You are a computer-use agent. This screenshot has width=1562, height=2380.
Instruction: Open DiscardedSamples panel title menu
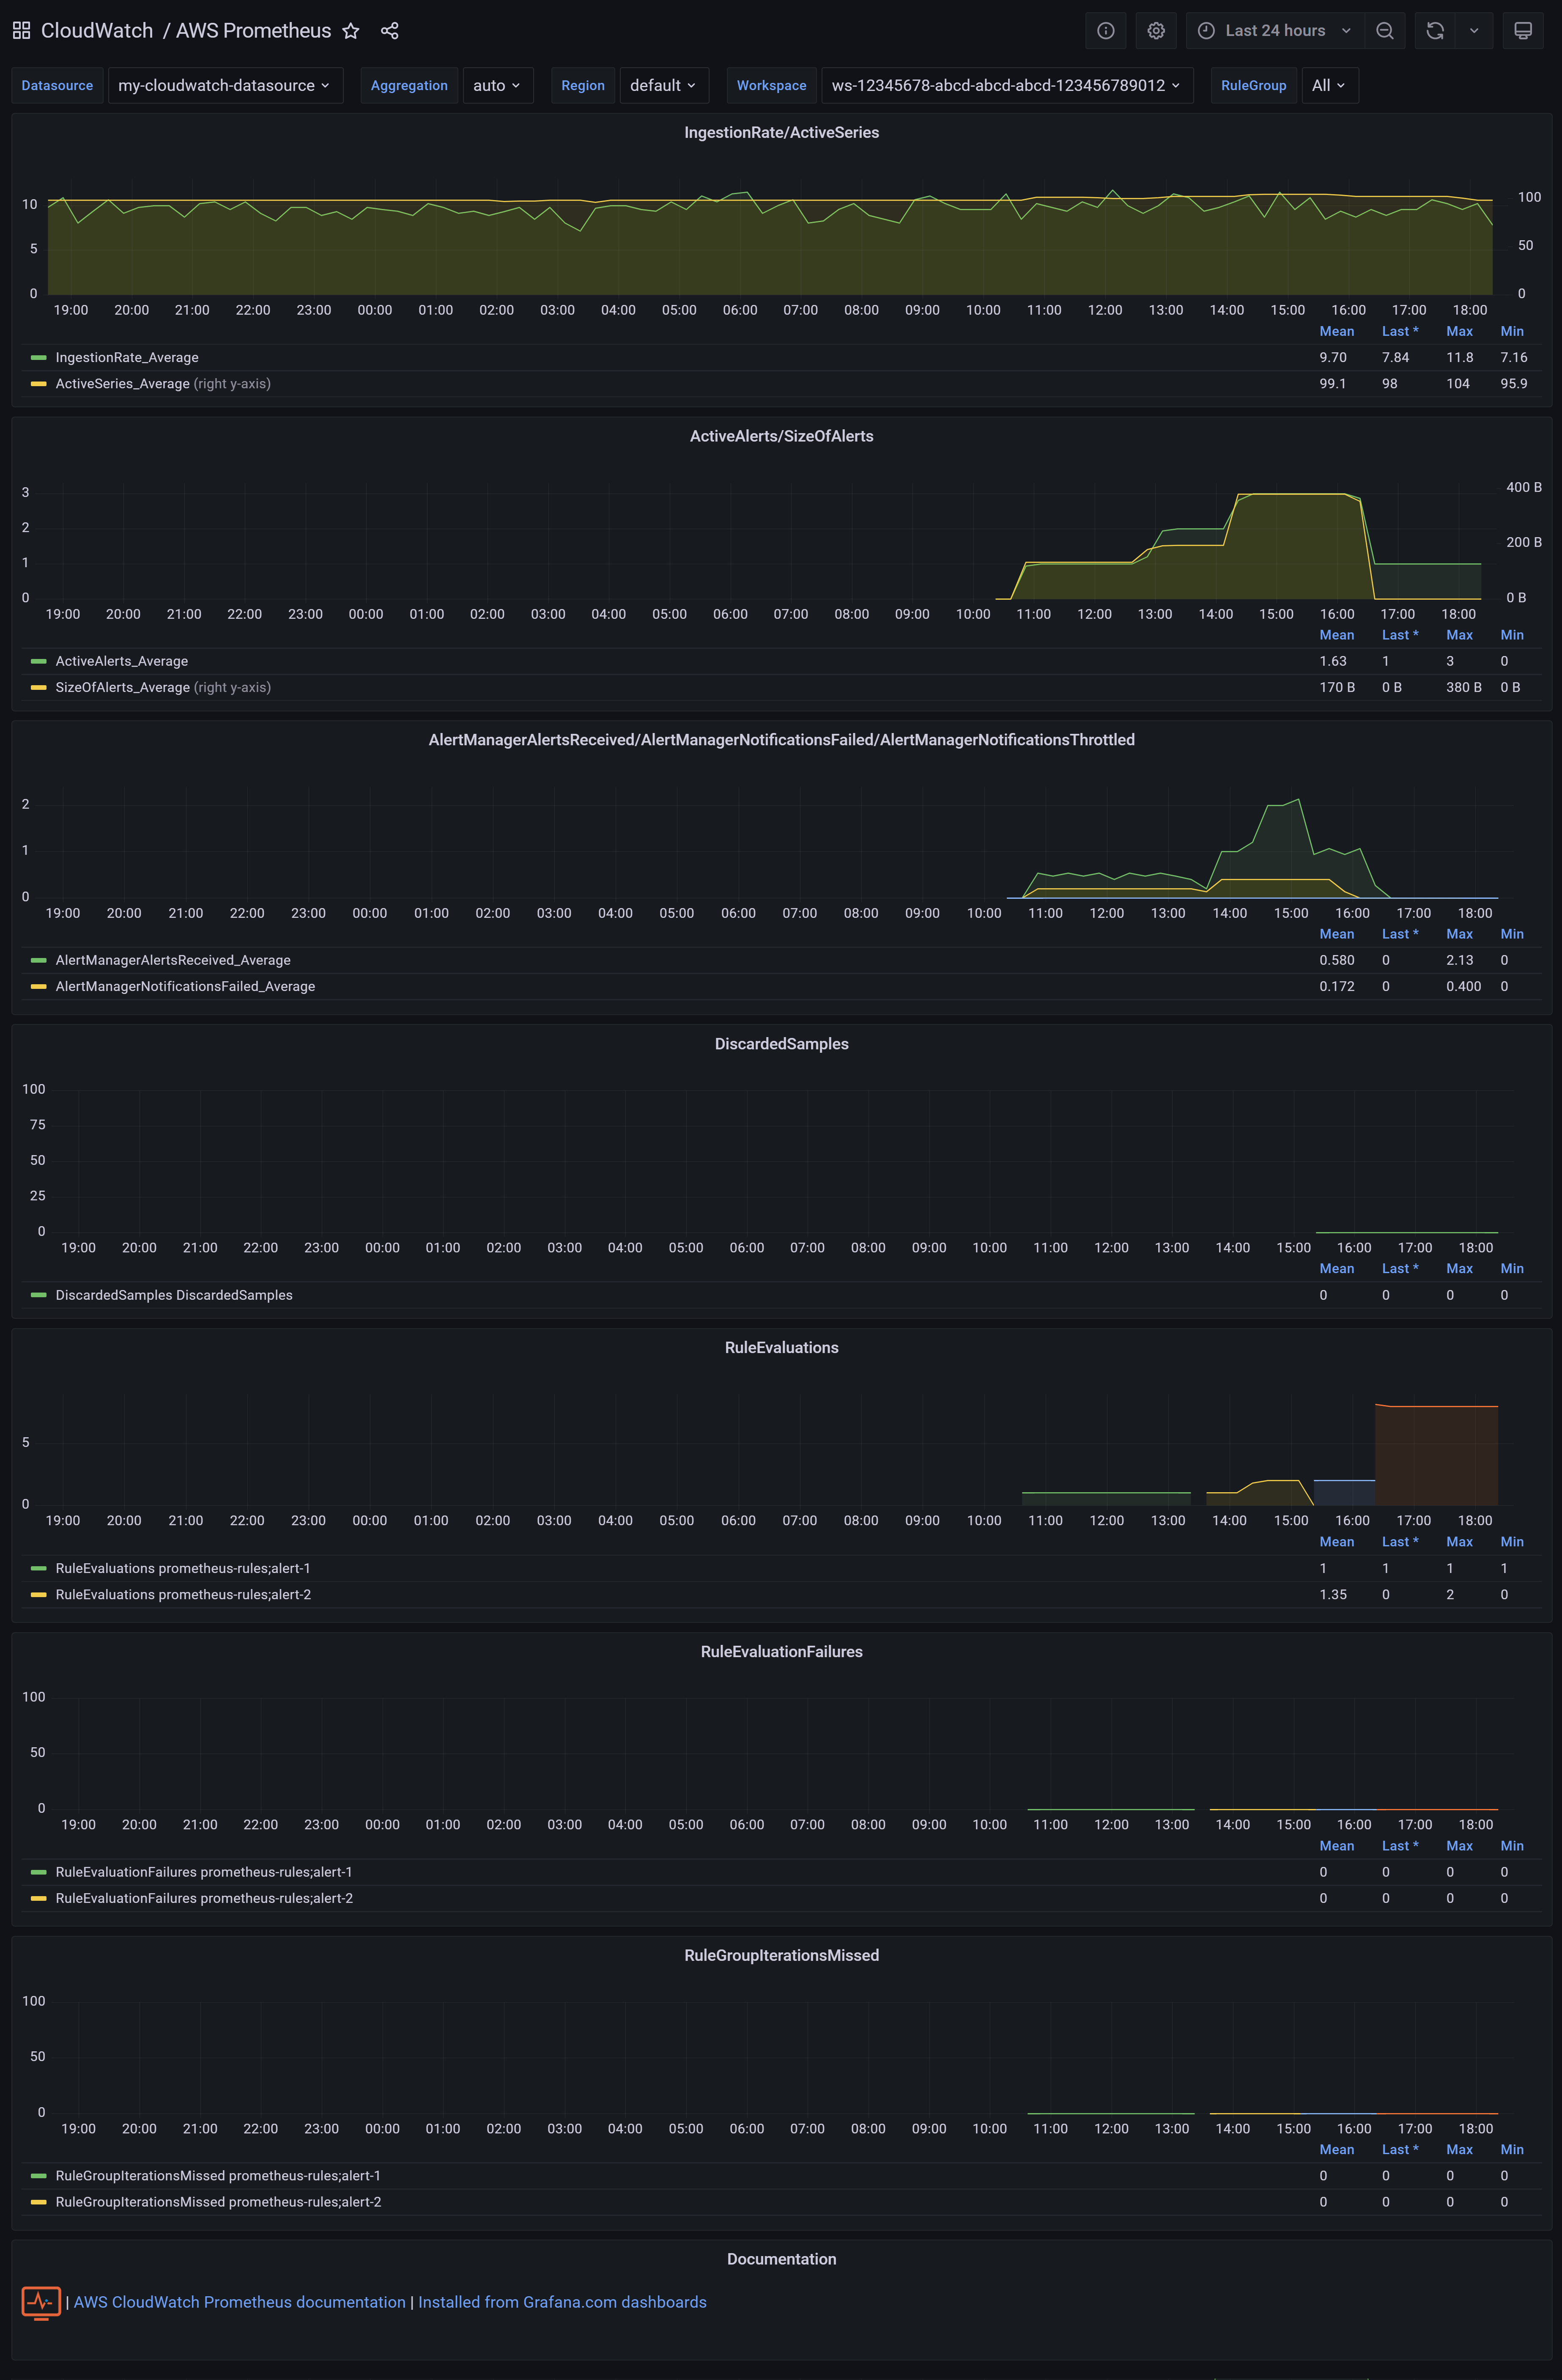pos(781,1044)
